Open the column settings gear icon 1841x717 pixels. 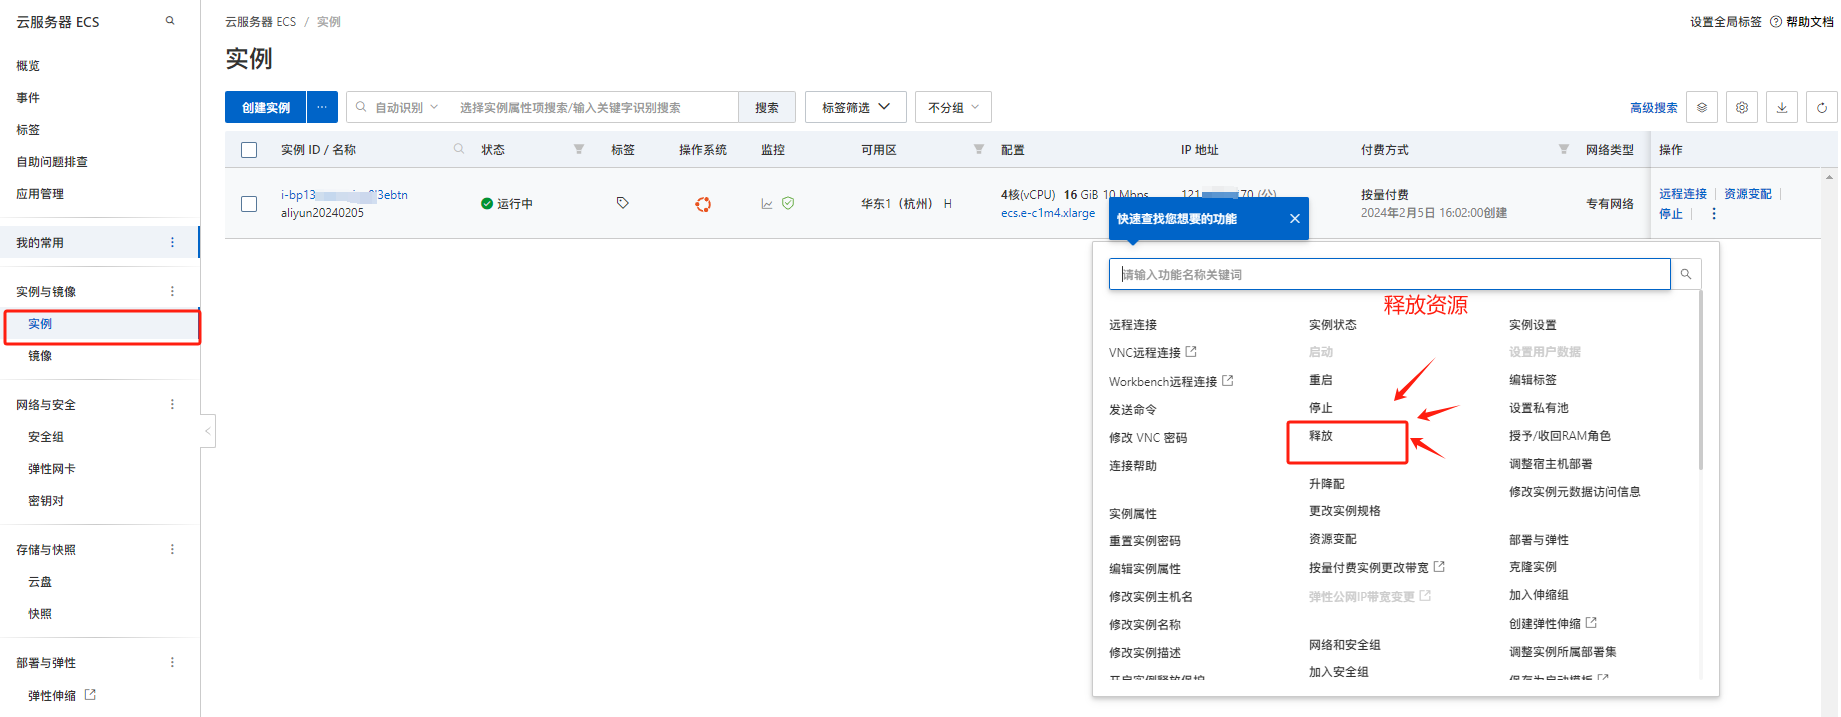coord(1742,107)
